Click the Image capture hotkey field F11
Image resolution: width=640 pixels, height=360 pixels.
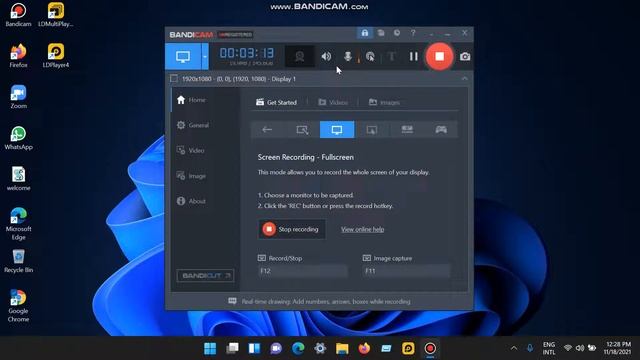[406, 271]
